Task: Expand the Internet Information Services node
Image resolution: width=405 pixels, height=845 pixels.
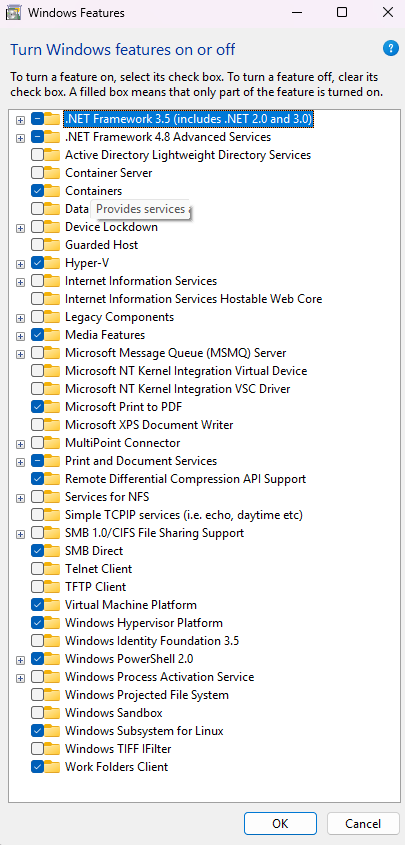Action: click(x=20, y=281)
